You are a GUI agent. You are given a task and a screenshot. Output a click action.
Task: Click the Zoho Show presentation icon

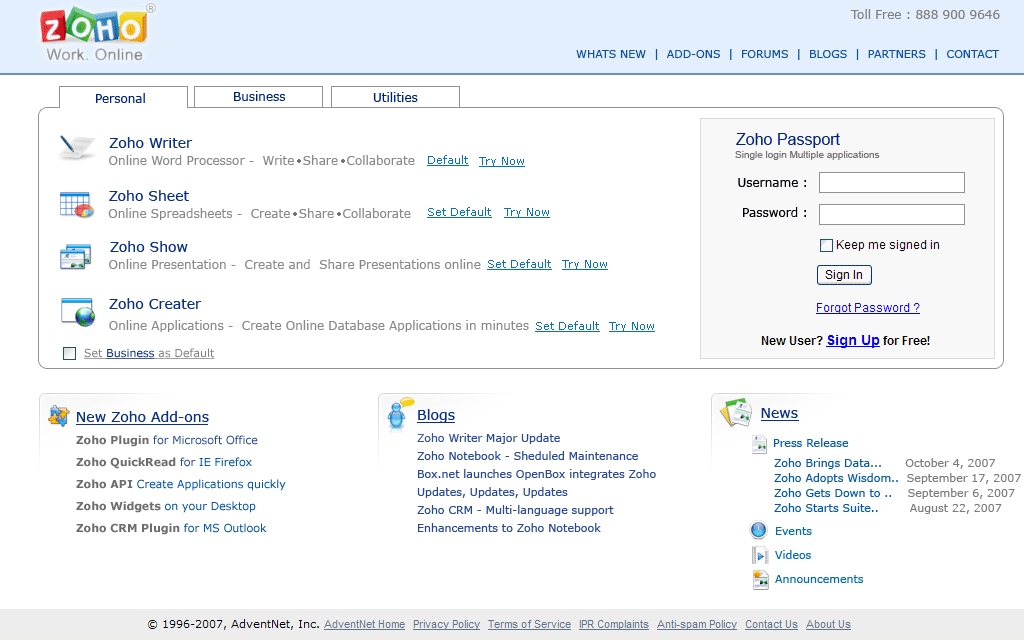[76, 257]
